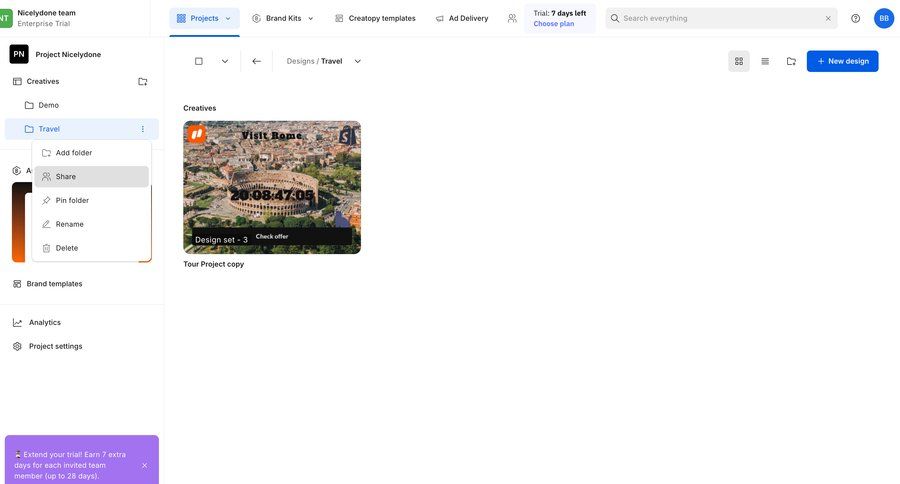Open the Travel folder three-dot menu

(x=143, y=129)
